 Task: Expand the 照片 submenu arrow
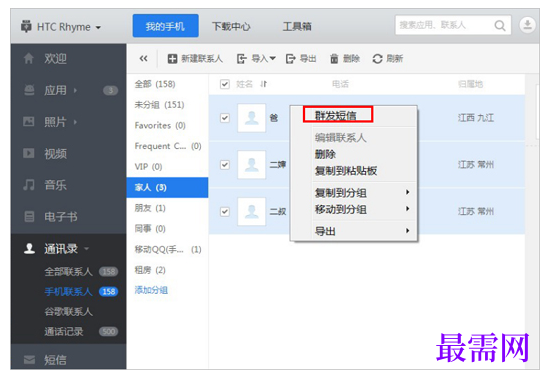(75, 122)
